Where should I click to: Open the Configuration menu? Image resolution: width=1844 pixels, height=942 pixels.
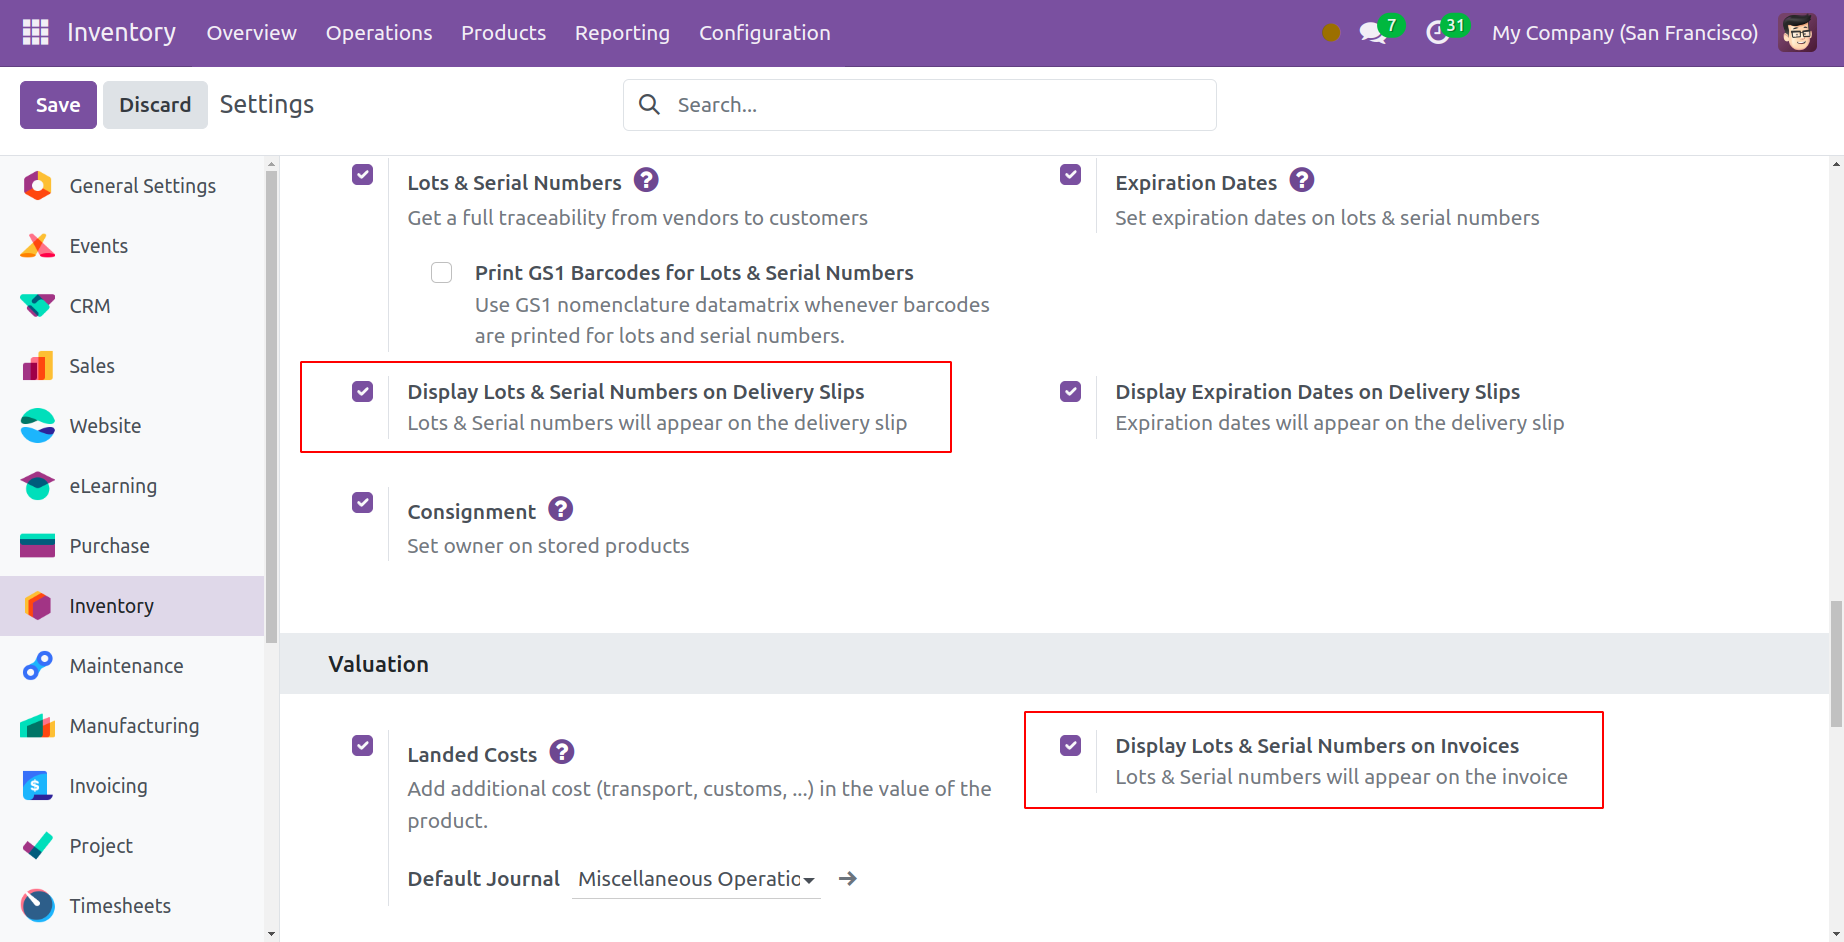(x=764, y=33)
